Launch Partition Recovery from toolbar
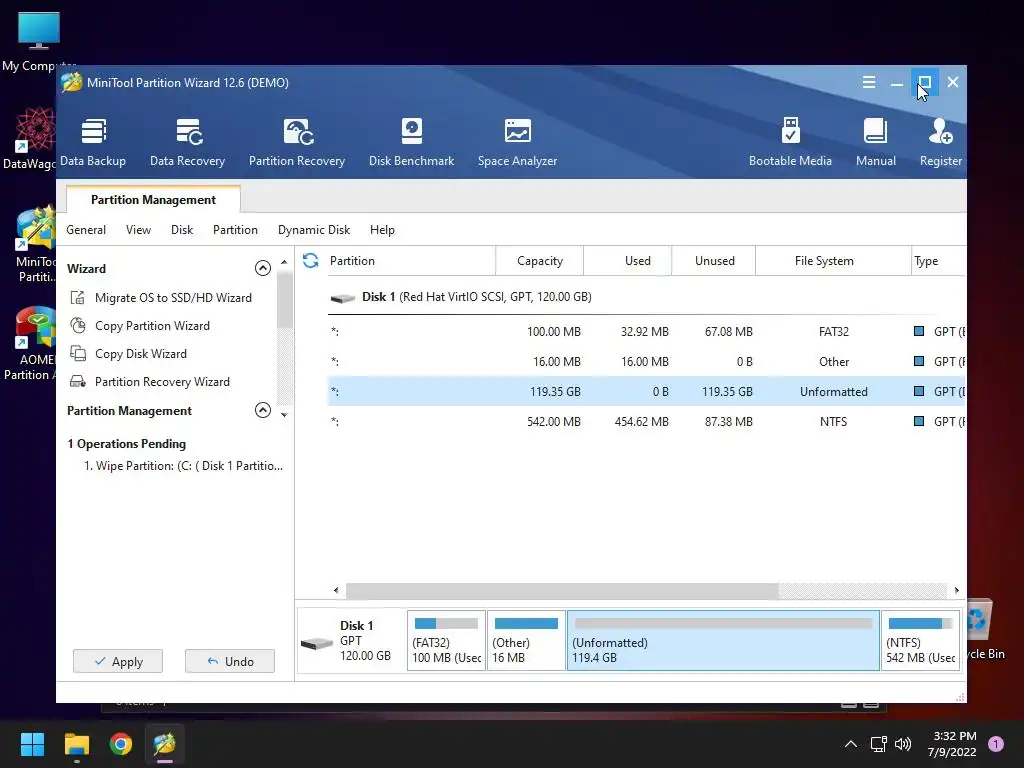This screenshot has height=768, width=1024. tap(297, 142)
